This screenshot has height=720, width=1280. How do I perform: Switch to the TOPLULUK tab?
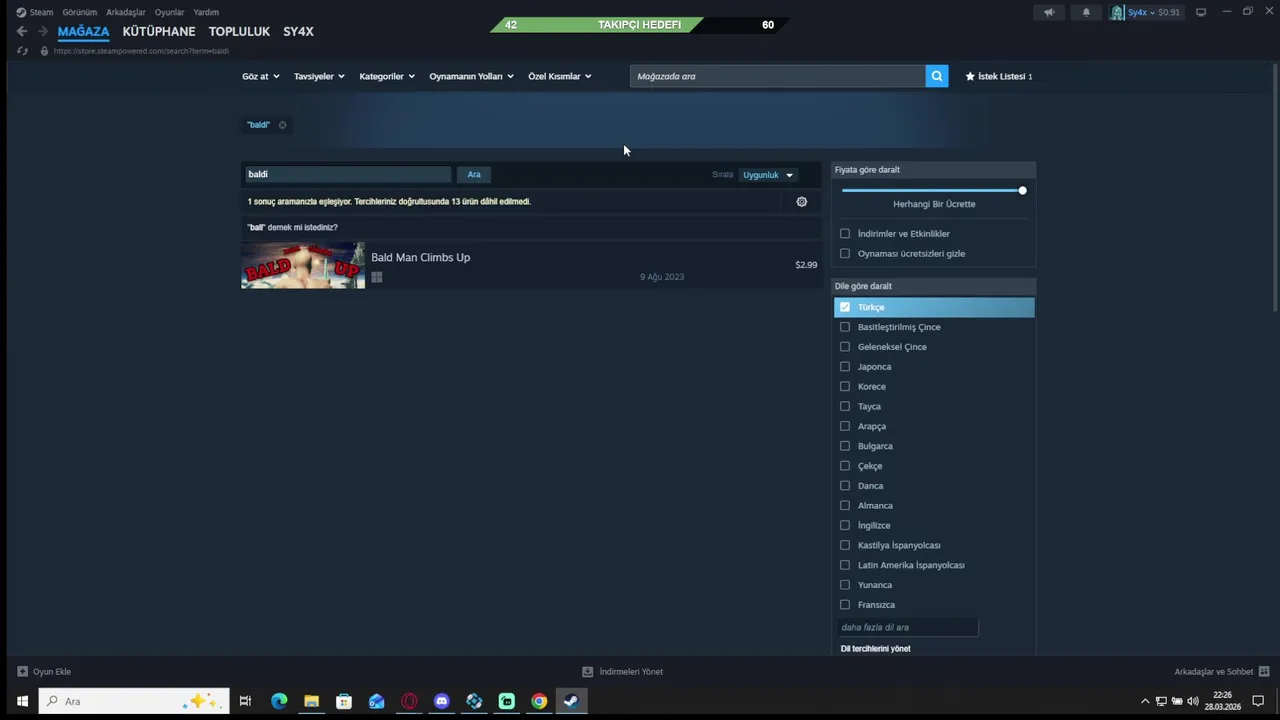pos(239,32)
